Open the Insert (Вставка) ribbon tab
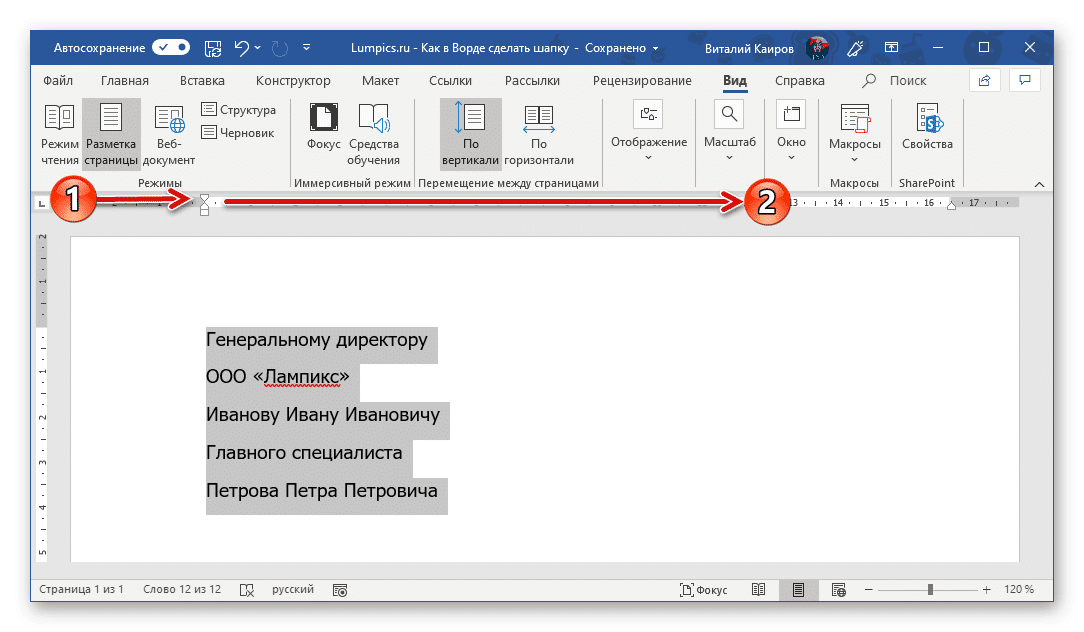The height and width of the screenshot is (632, 1084). (202, 81)
